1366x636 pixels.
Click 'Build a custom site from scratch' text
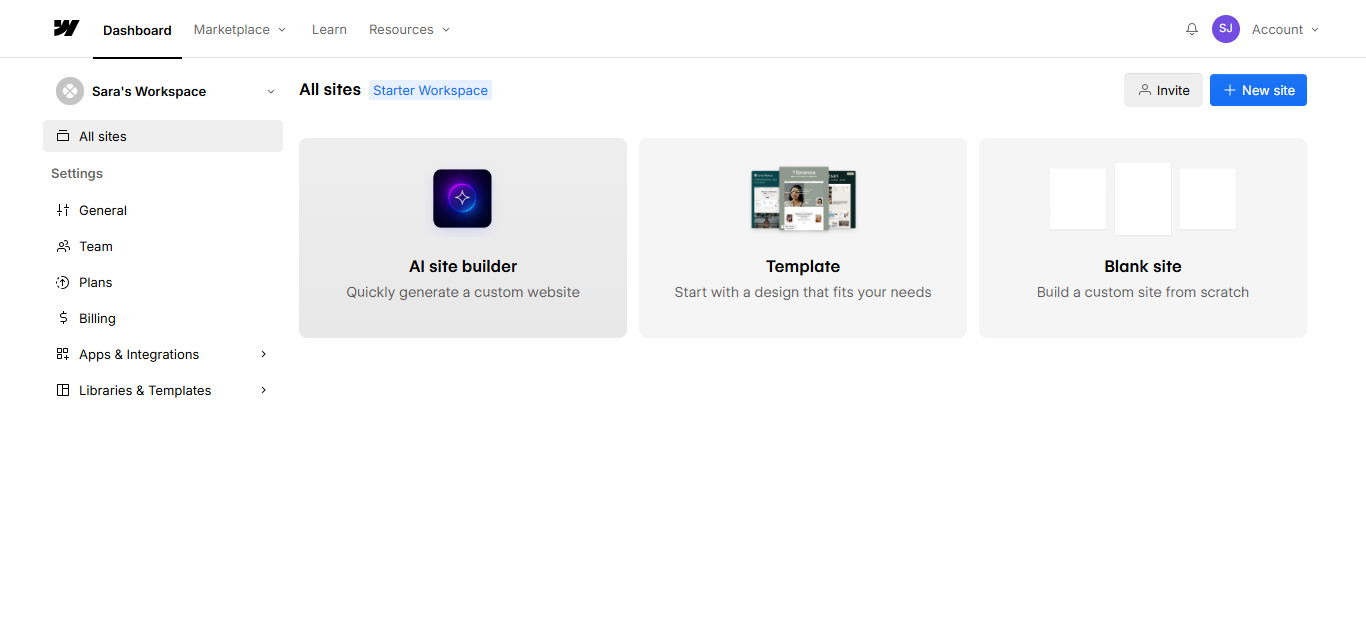1143,292
